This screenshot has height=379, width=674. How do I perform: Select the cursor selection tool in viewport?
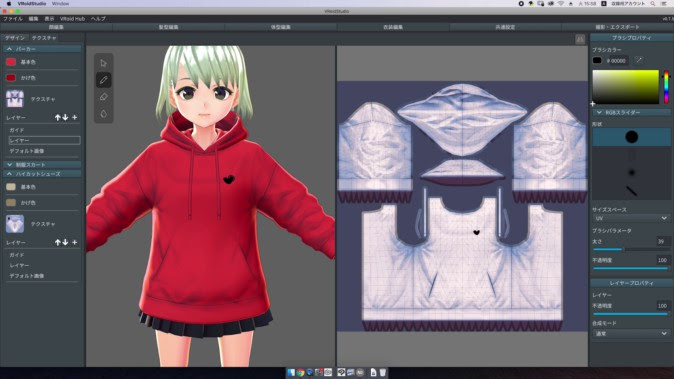coord(104,63)
